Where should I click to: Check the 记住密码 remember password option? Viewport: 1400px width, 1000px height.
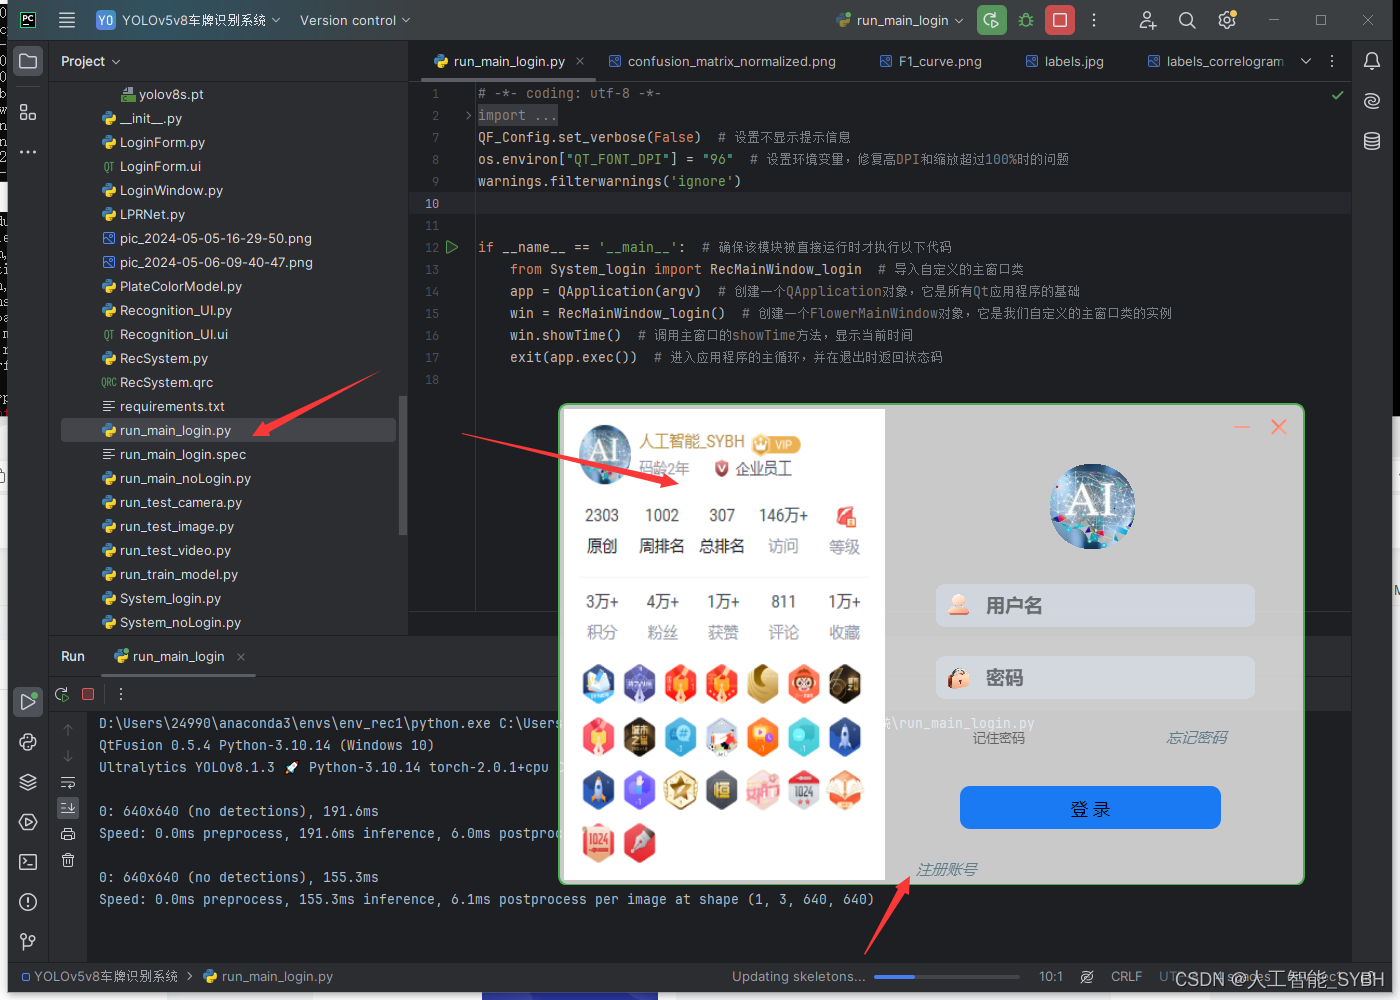point(998,738)
